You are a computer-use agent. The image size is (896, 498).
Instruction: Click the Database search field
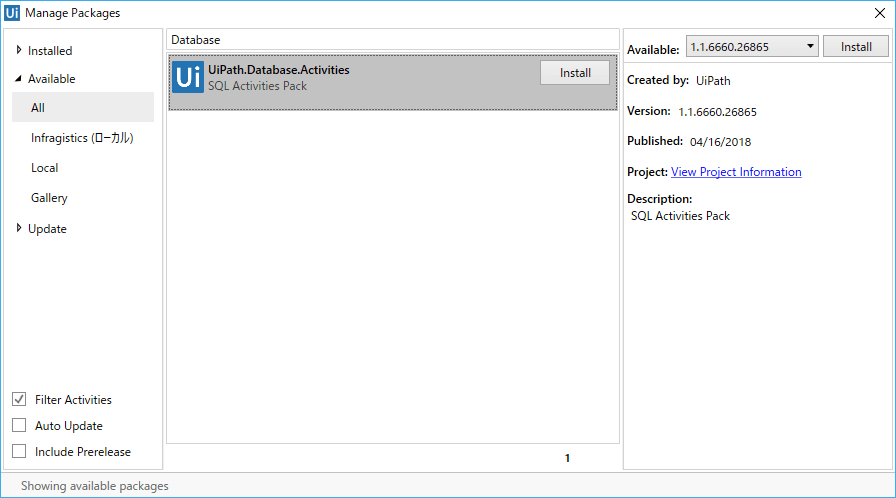pyautogui.click(x=393, y=40)
